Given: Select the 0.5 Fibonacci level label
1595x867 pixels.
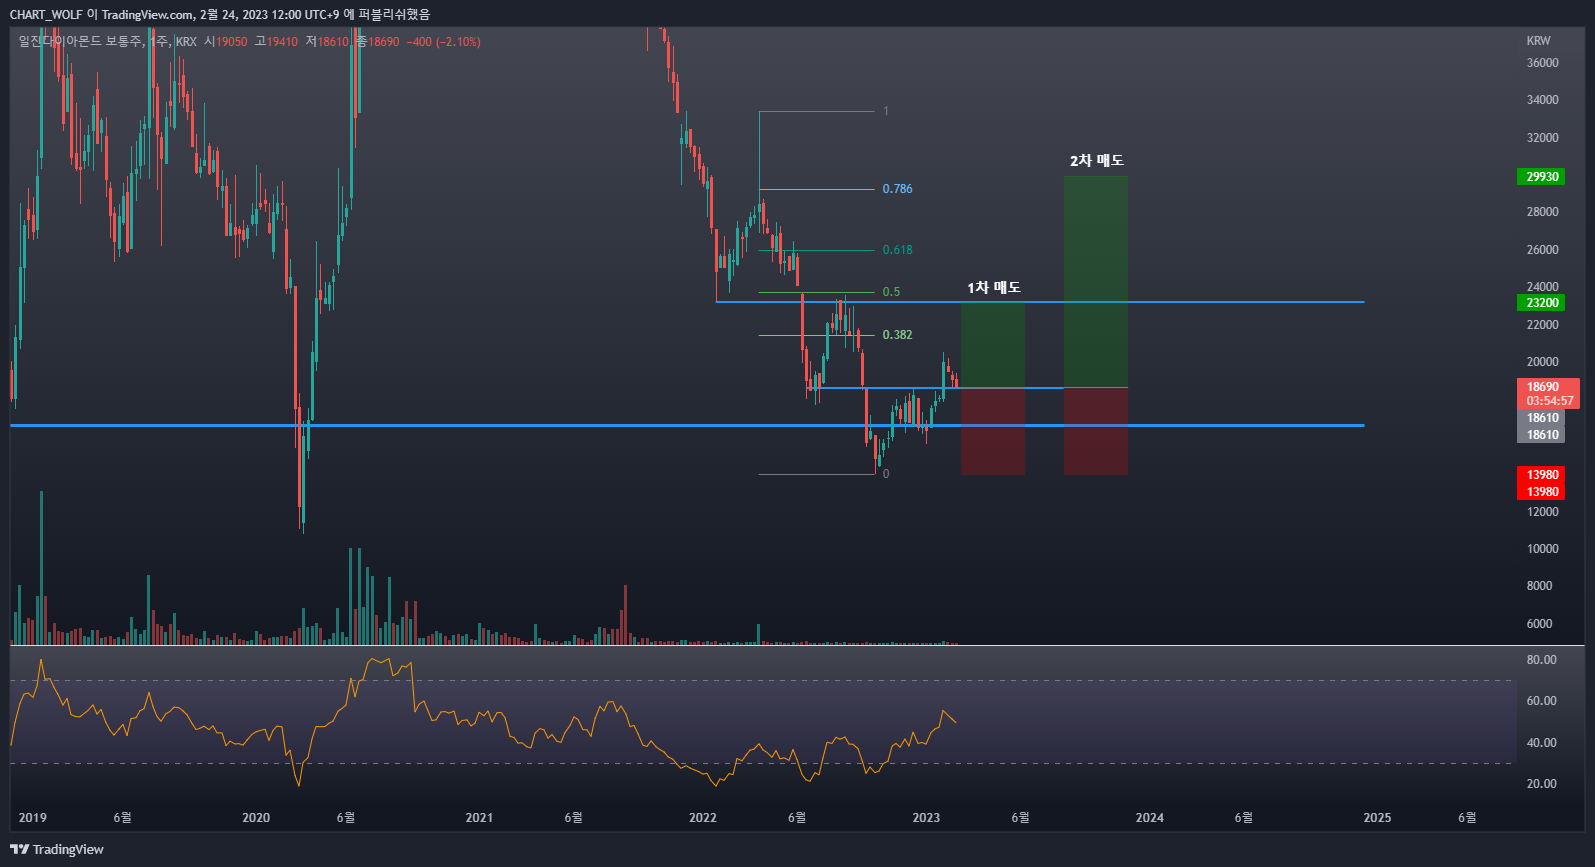Looking at the screenshot, I should [x=891, y=292].
